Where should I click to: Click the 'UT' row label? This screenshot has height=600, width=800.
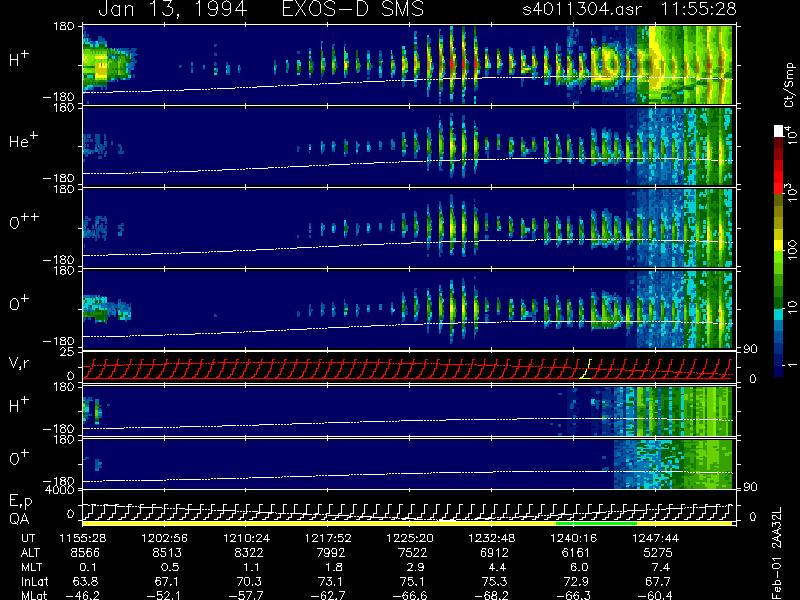pyautogui.click(x=28, y=538)
